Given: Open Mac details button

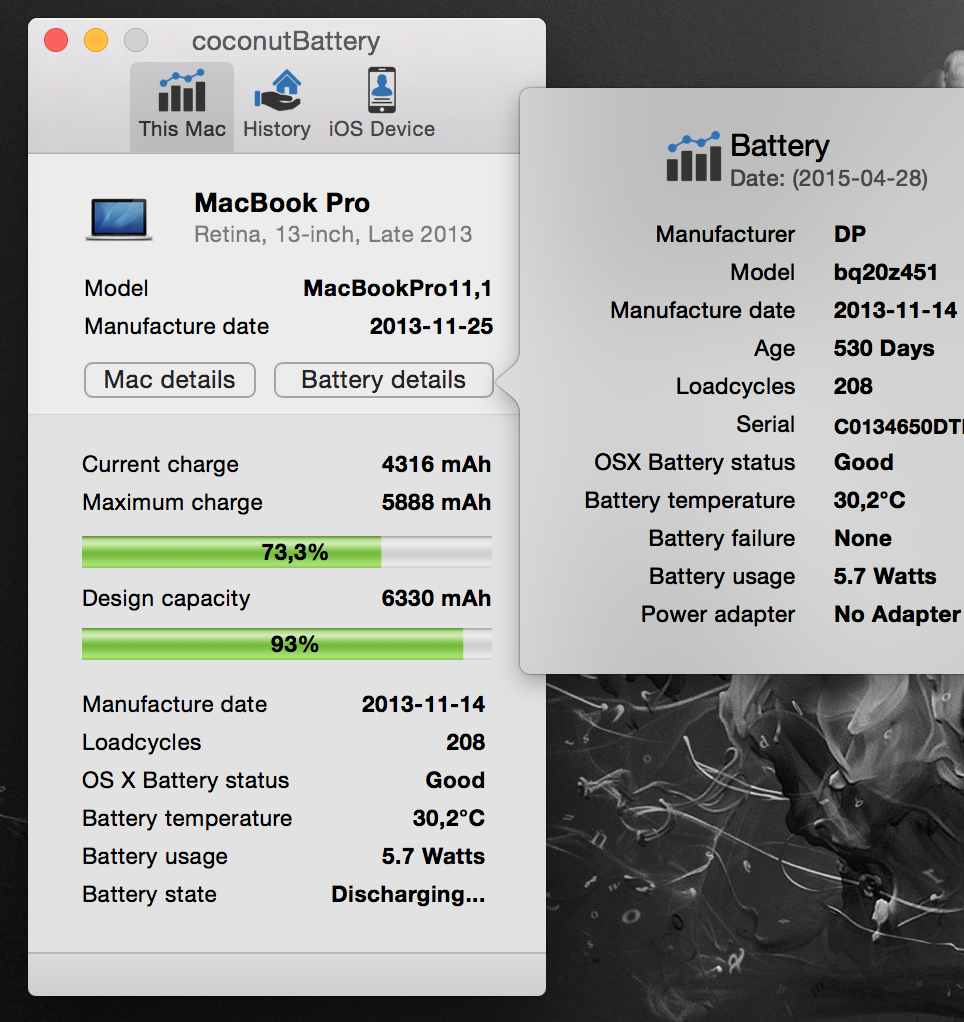Looking at the screenshot, I should tap(169, 380).
